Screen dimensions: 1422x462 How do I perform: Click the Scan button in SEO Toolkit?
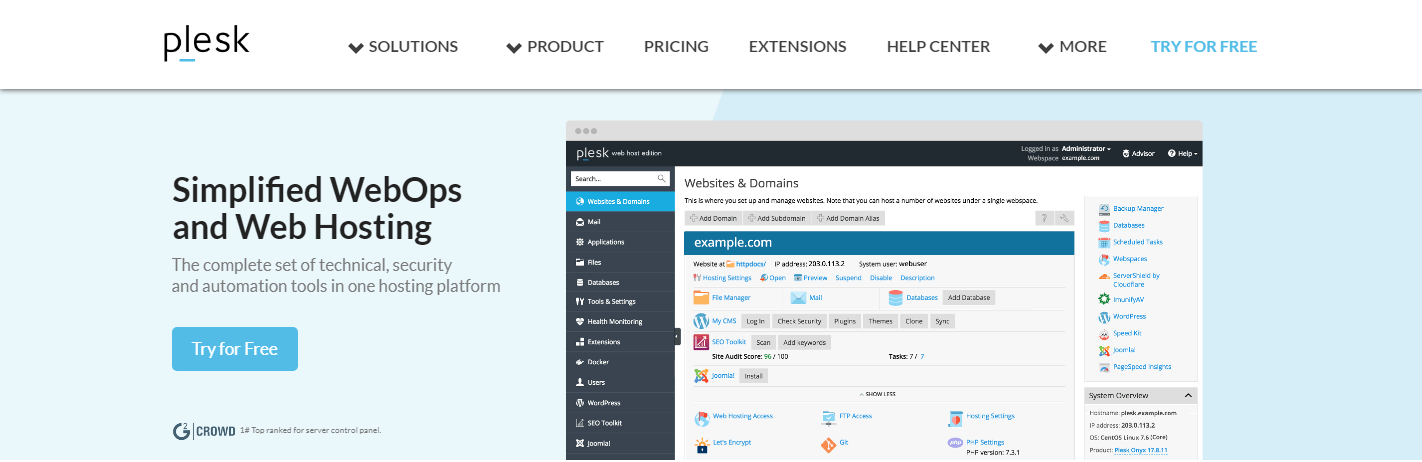coord(763,342)
